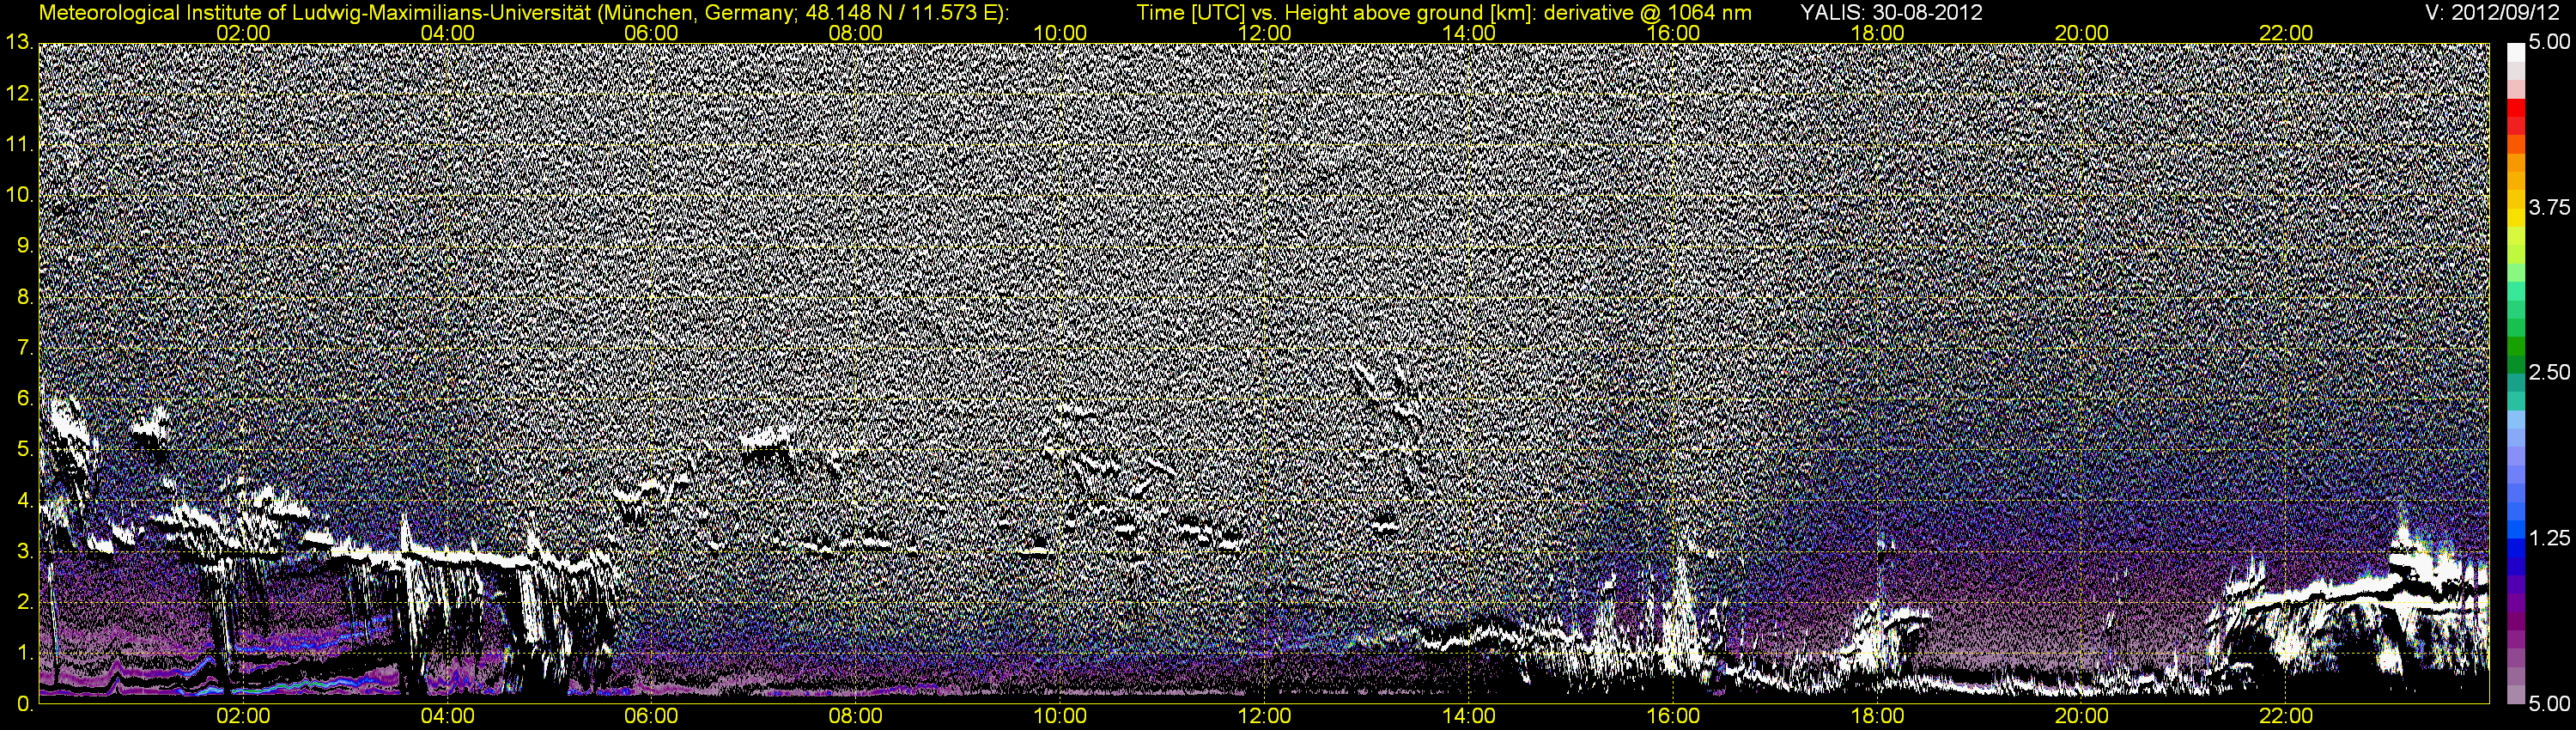
Task: Click the 12 km height axis label
Action: click(19, 93)
